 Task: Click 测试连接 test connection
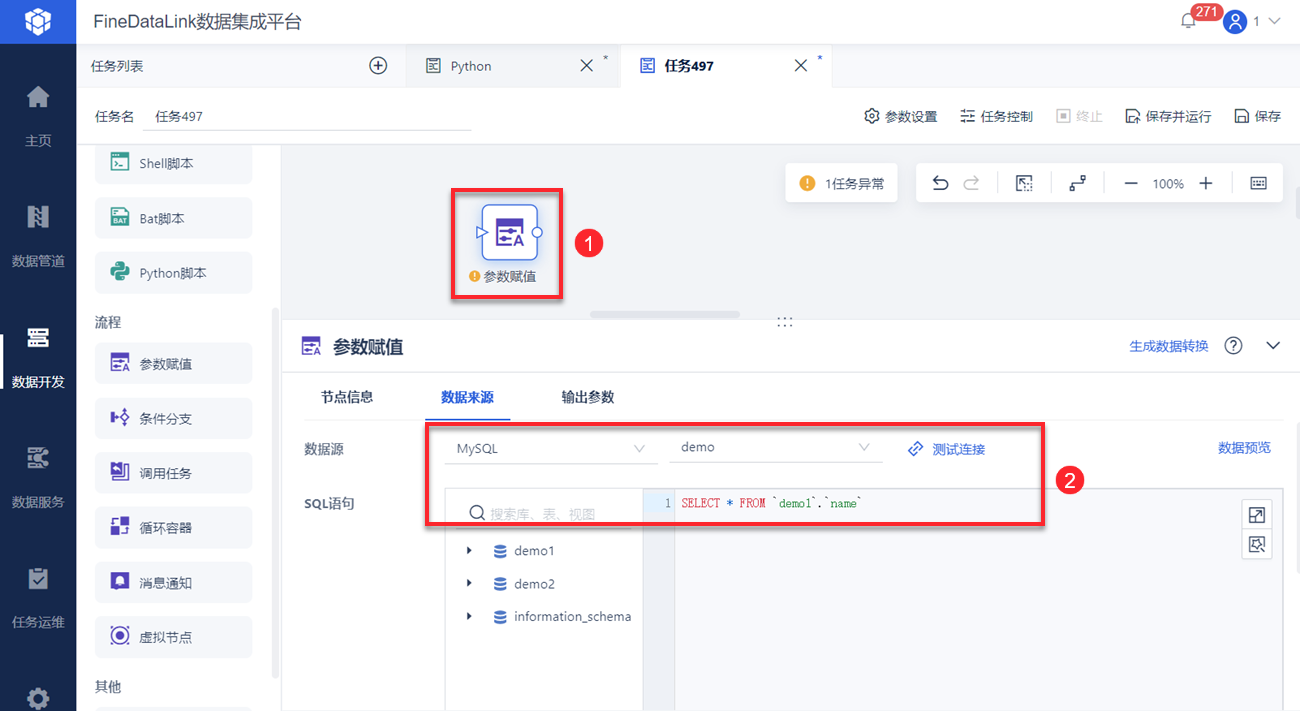point(946,449)
